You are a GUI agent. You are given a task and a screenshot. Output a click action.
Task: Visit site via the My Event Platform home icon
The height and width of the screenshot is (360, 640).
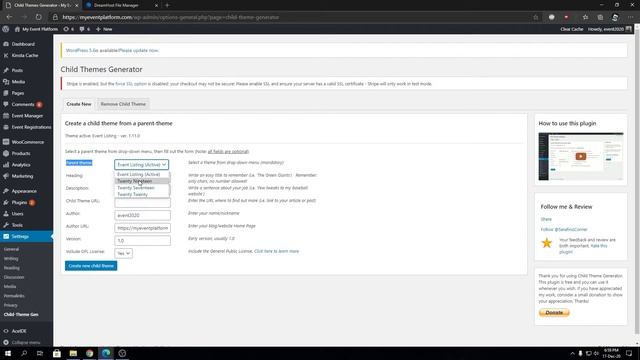[x=36, y=29]
